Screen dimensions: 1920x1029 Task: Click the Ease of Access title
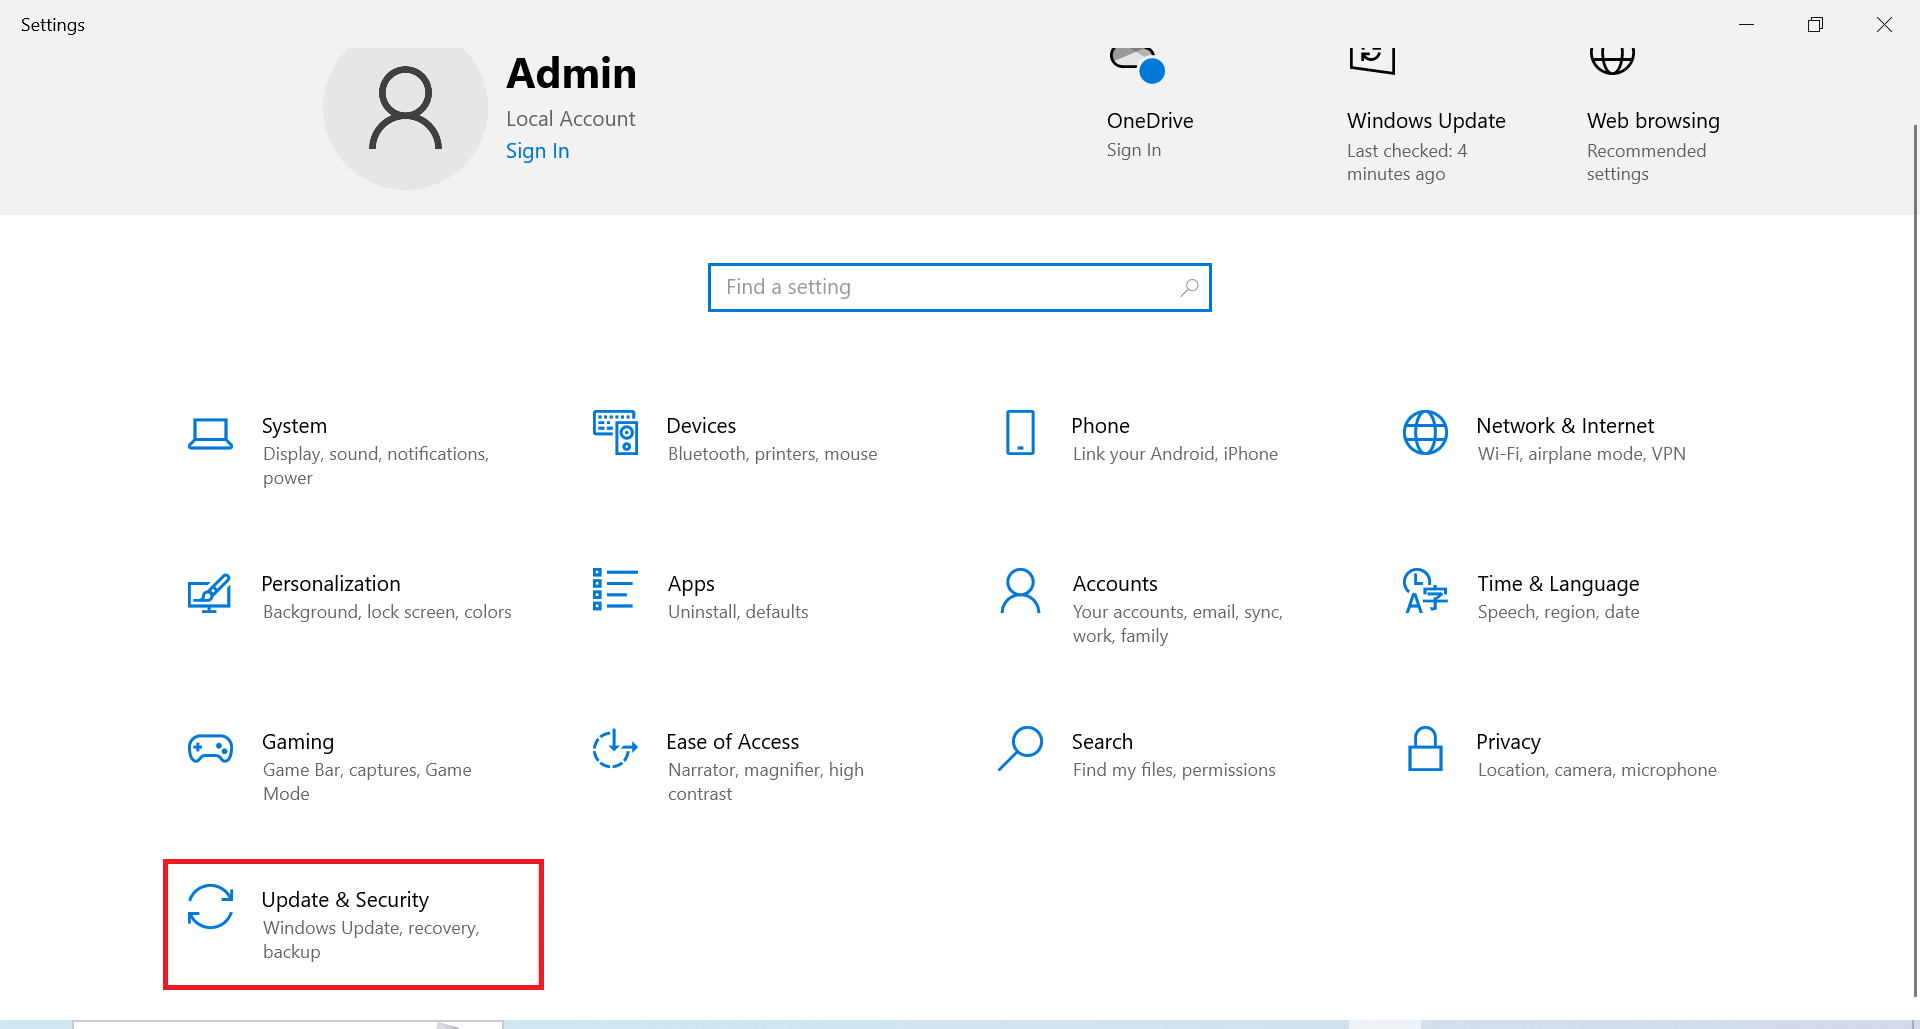click(x=733, y=742)
